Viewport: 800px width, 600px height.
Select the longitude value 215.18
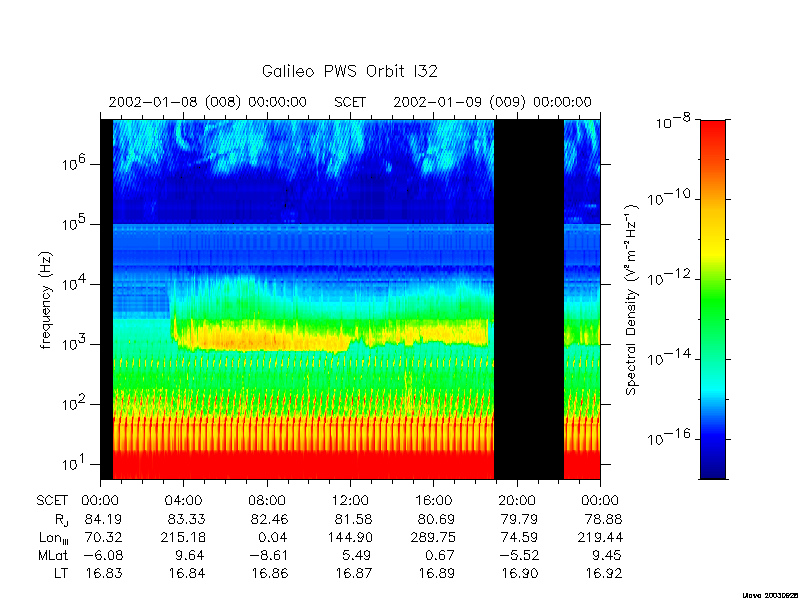point(184,537)
